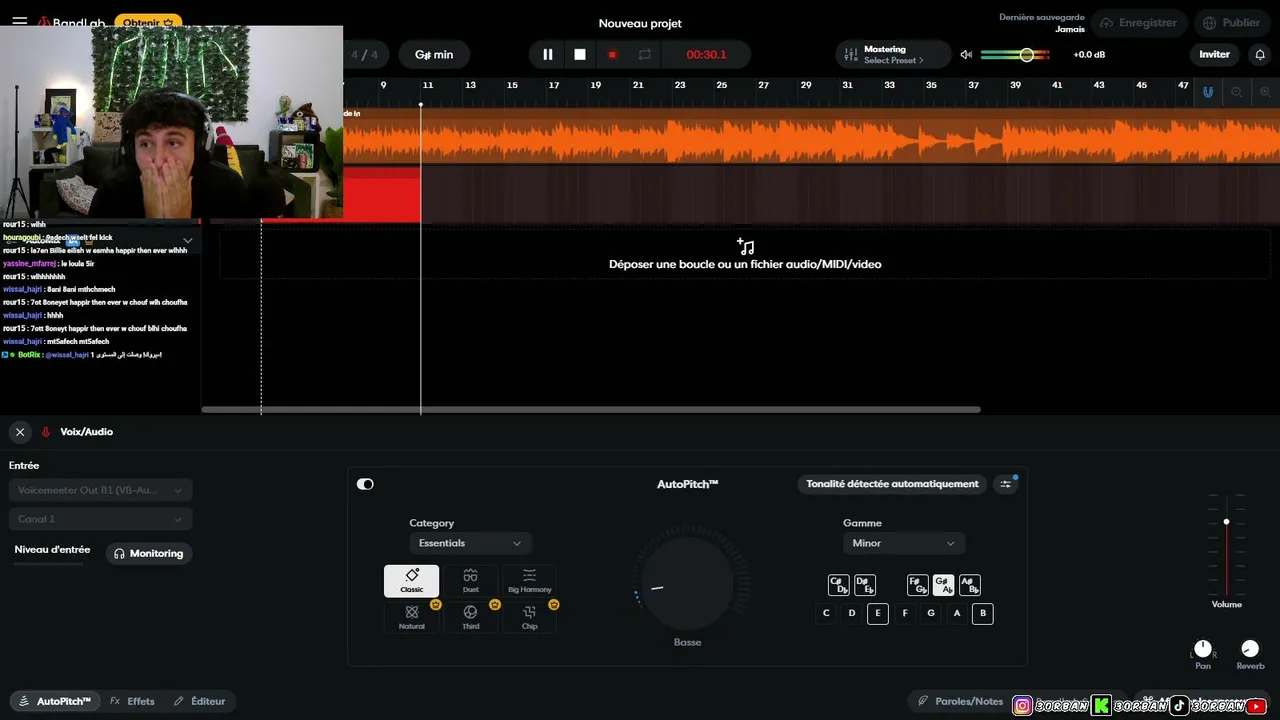Collapse the stream chat chevron
1280x720 pixels.
(x=187, y=240)
